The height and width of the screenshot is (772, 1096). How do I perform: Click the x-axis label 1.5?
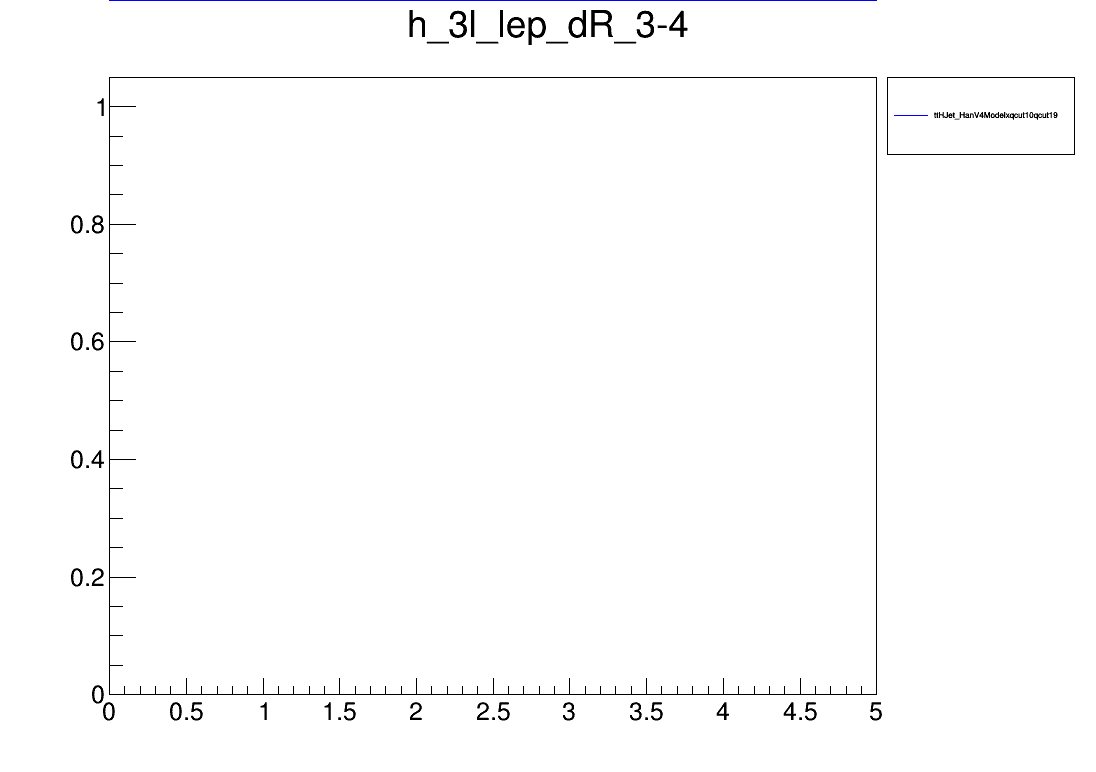[x=340, y=712]
